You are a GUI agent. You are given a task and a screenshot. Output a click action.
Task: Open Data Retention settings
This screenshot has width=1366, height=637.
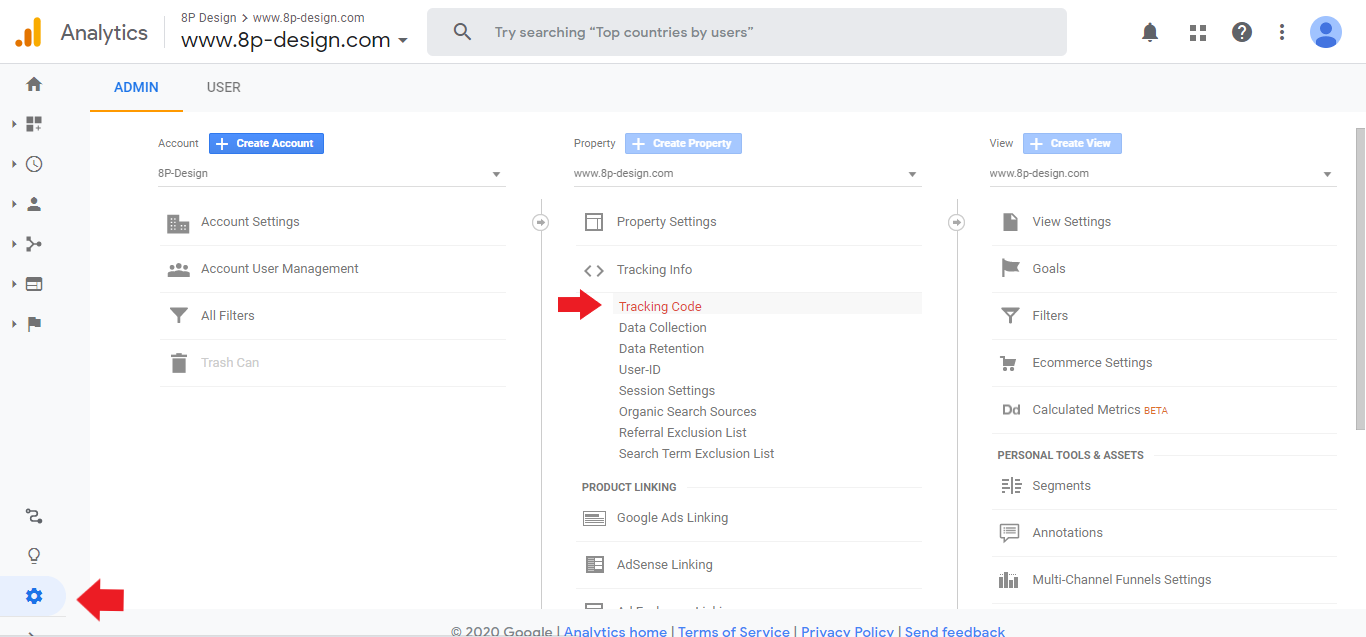point(661,349)
